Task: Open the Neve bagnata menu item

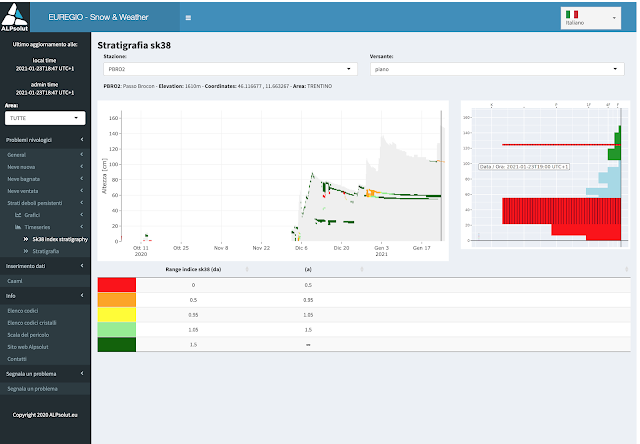Action: pos(45,179)
